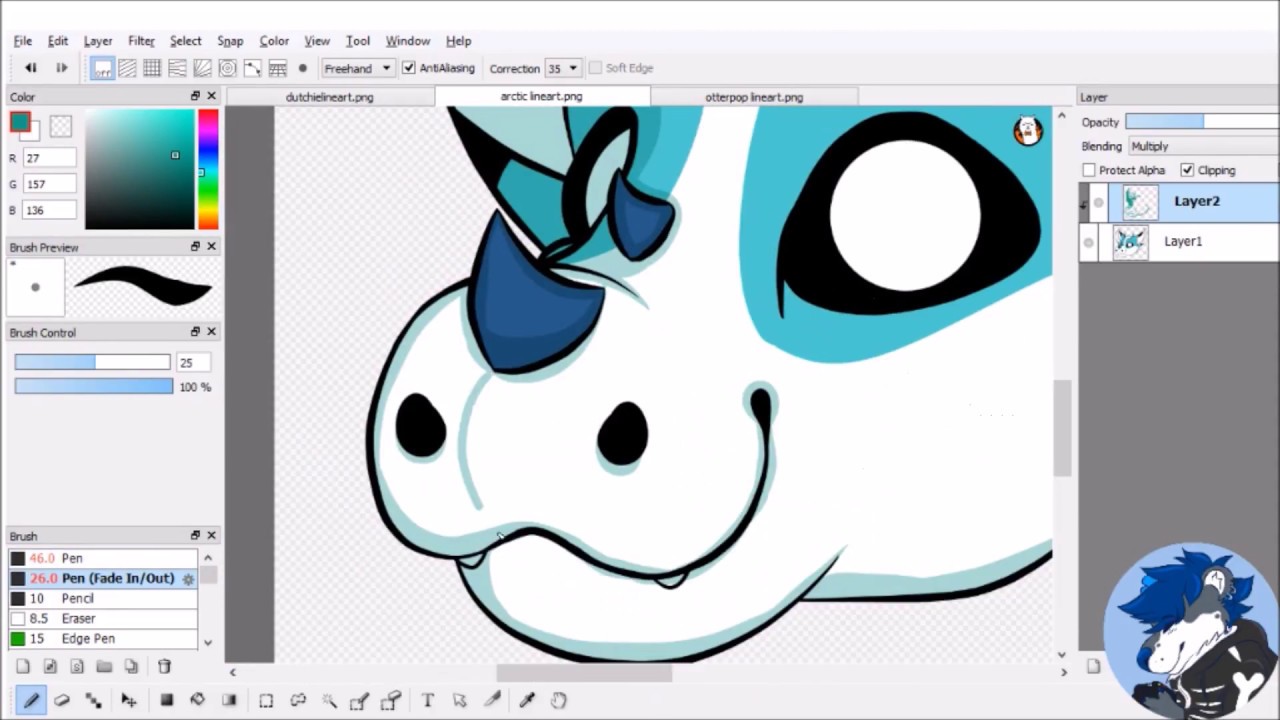Image resolution: width=1280 pixels, height=720 pixels.
Task: Enable 3D perspective snap icon
Action: 277,68
